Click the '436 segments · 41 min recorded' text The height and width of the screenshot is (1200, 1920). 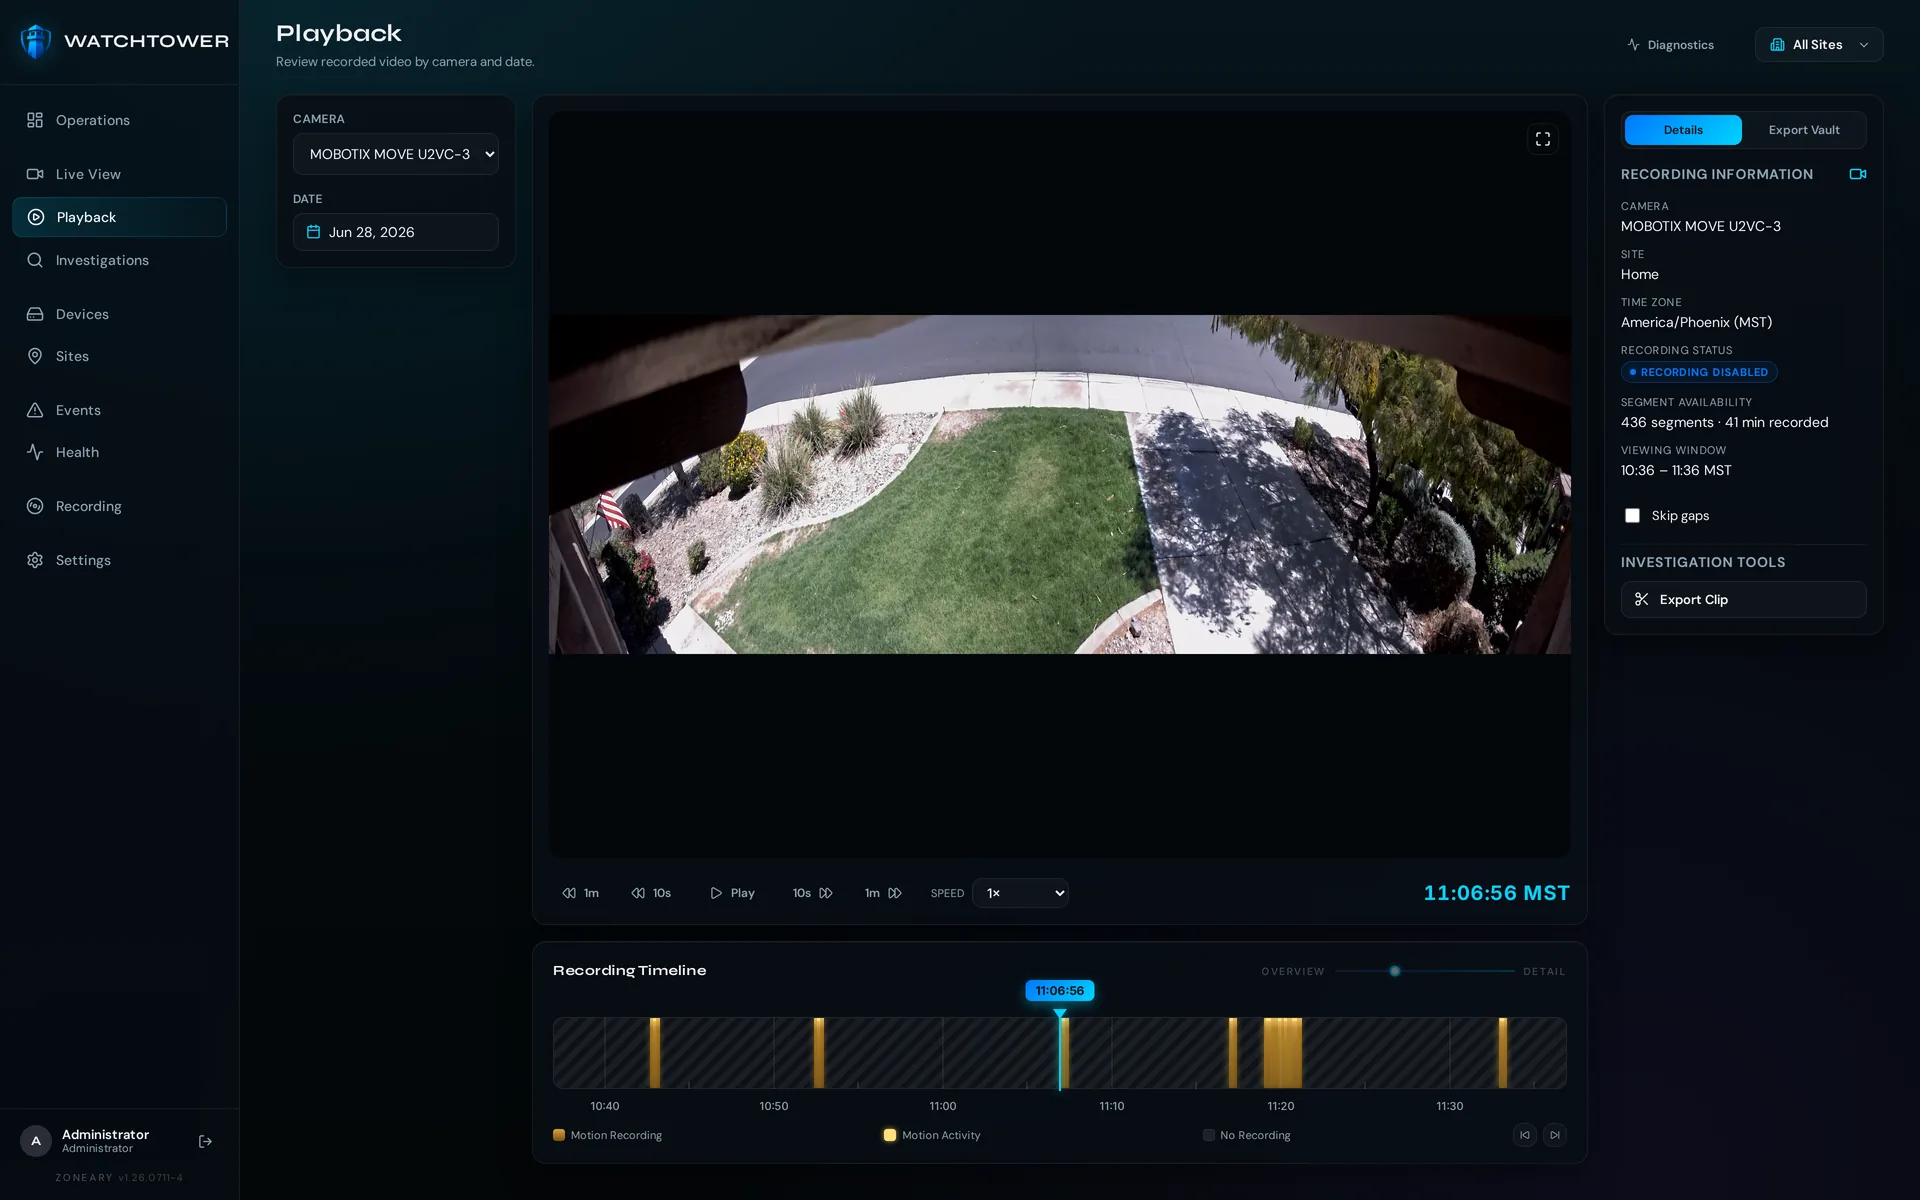(x=1725, y=422)
